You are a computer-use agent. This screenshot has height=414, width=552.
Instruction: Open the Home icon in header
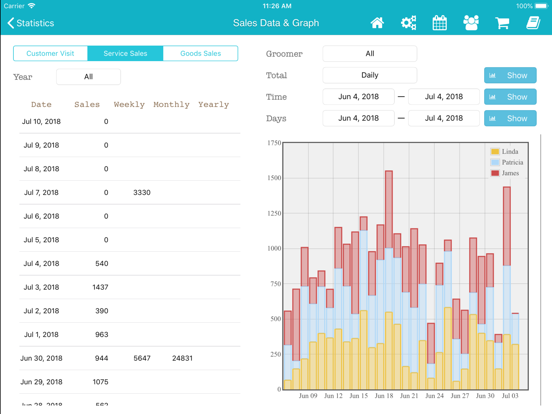(x=377, y=23)
